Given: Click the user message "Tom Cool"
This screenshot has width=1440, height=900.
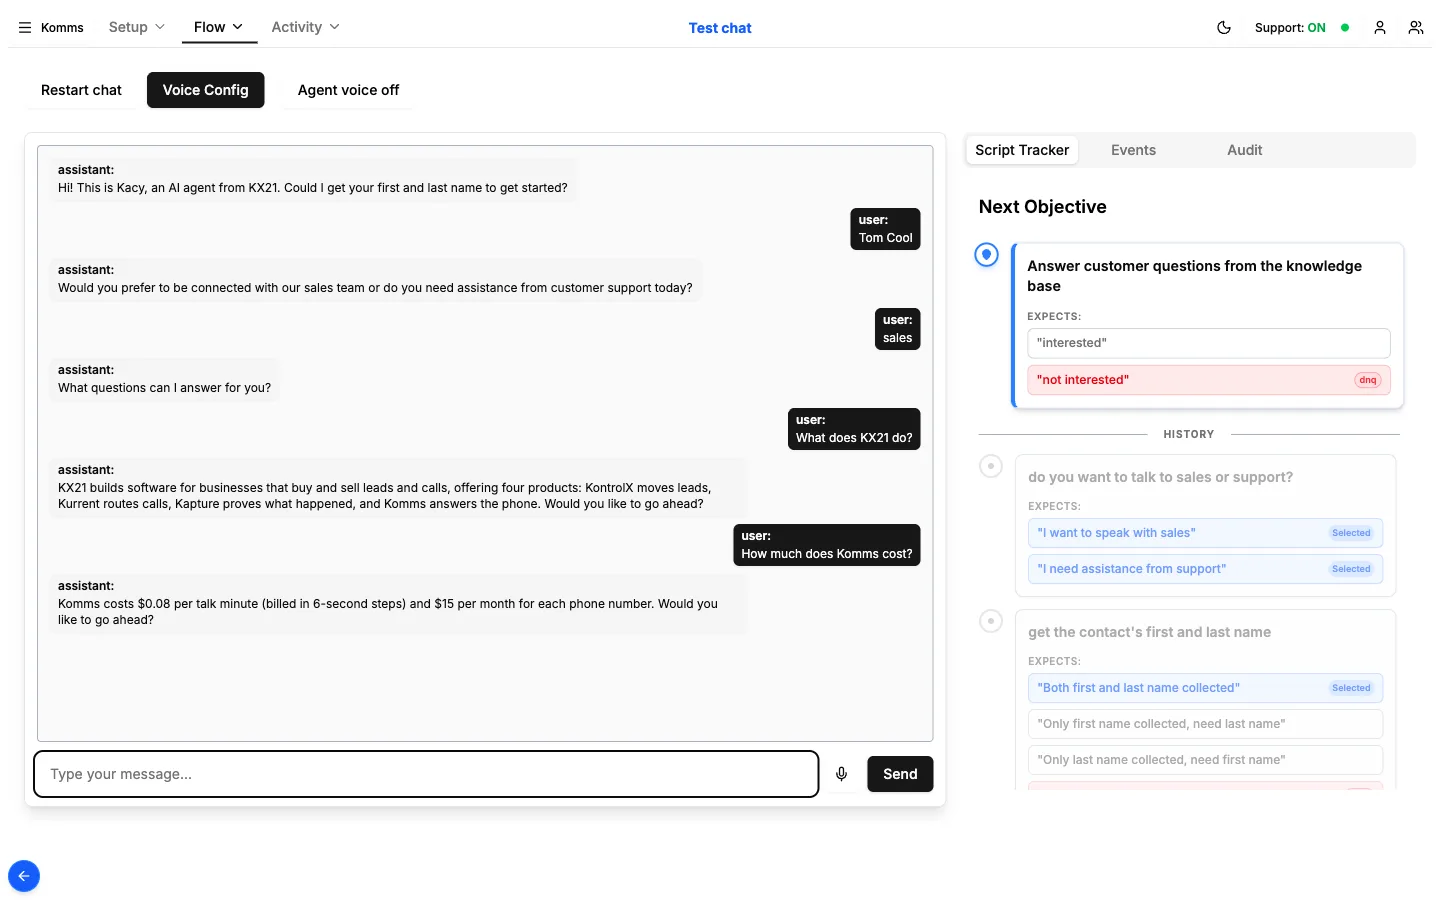Looking at the screenshot, I should (x=885, y=229).
